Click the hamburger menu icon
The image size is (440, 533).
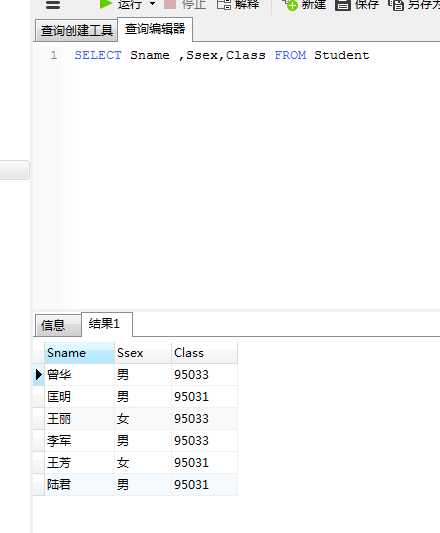[53, 5]
